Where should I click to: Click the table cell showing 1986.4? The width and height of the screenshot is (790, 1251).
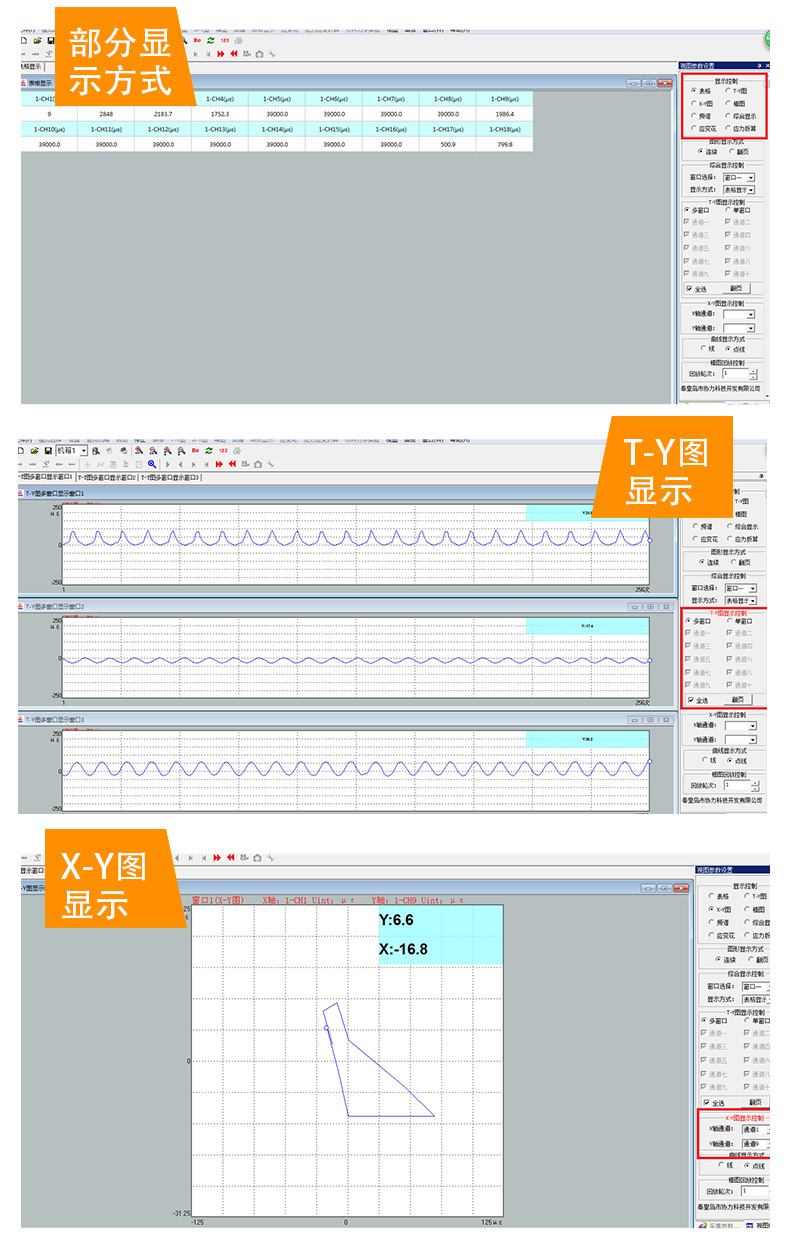click(505, 113)
